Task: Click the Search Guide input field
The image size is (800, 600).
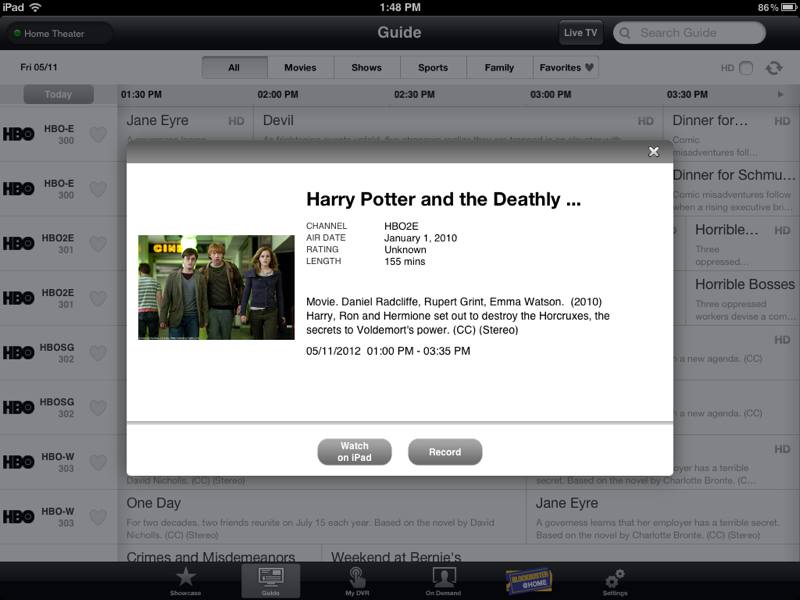Action: (690, 33)
